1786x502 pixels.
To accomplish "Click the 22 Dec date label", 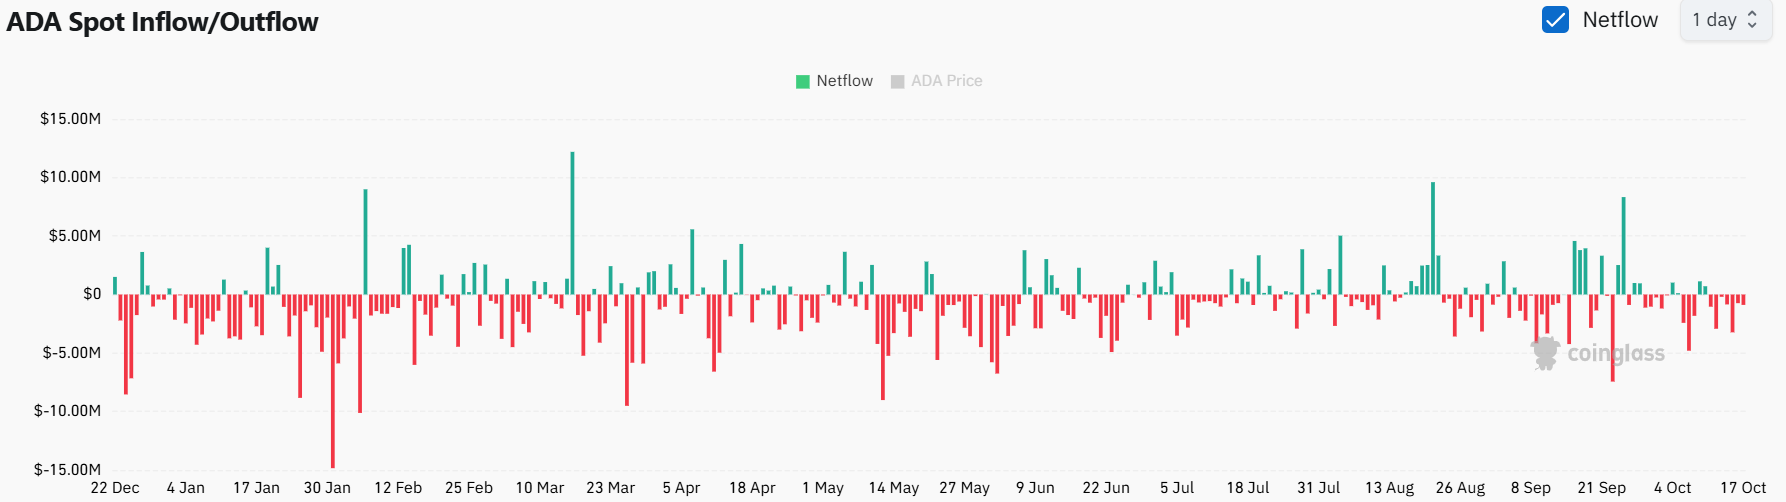I will [x=115, y=488].
